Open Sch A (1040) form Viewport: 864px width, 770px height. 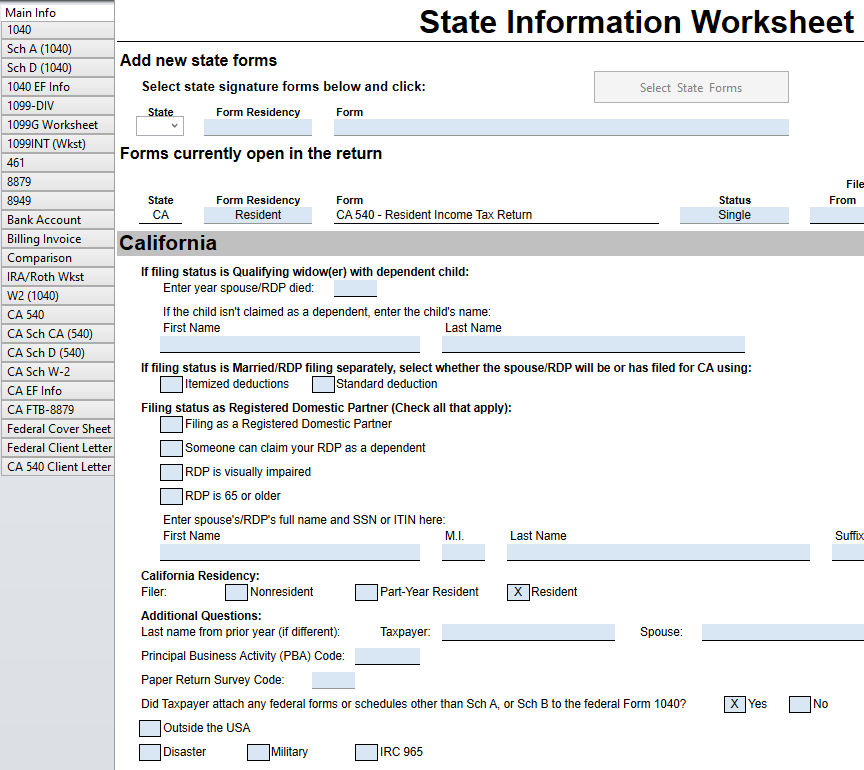coord(57,49)
